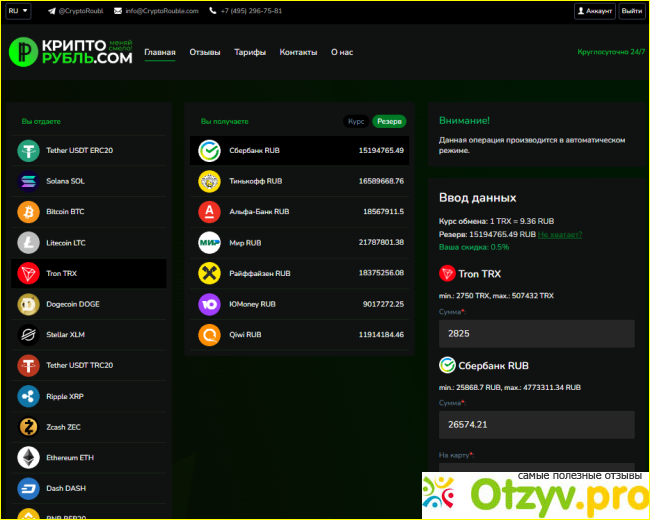Select the Райффайзен RUB row
The height and width of the screenshot is (520, 650).
[x=301, y=273]
